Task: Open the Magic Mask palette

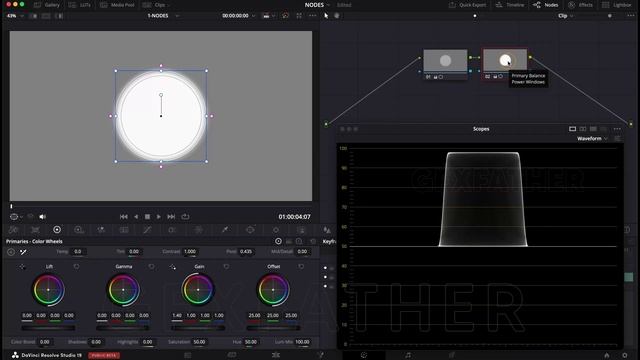Action: [301, 230]
